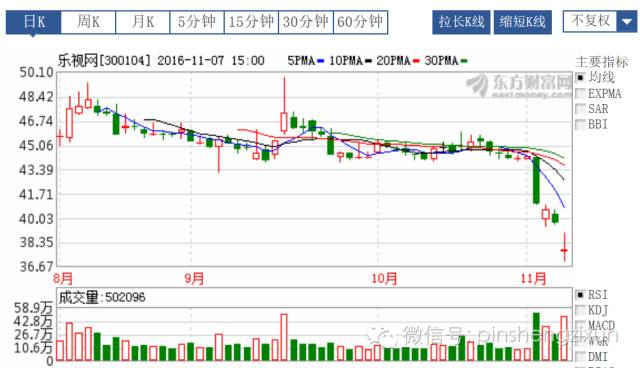Click the 拉长K线 button
The height and width of the screenshot is (368, 640).
pyautogui.click(x=461, y=22)
